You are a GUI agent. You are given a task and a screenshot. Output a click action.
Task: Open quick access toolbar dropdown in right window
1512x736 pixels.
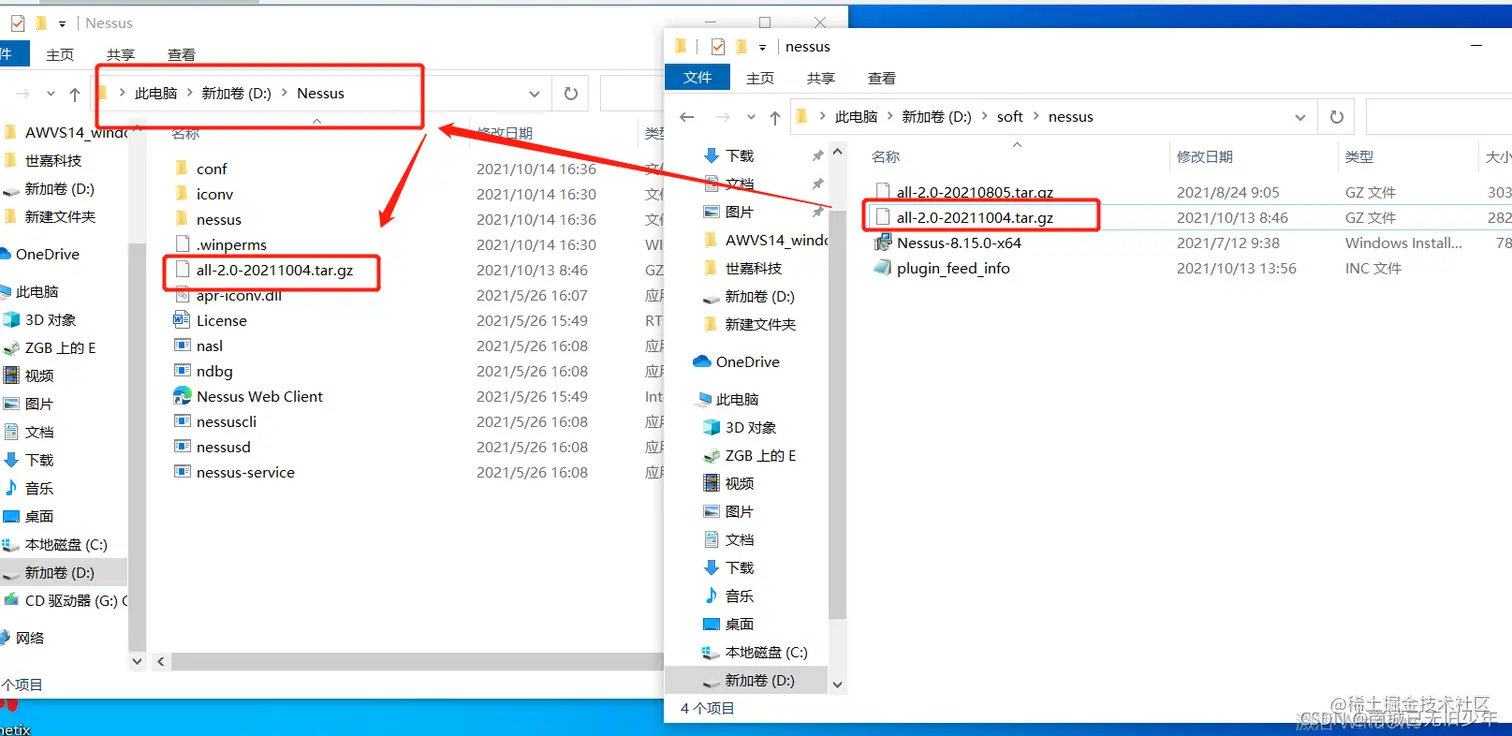pos(763,47)
